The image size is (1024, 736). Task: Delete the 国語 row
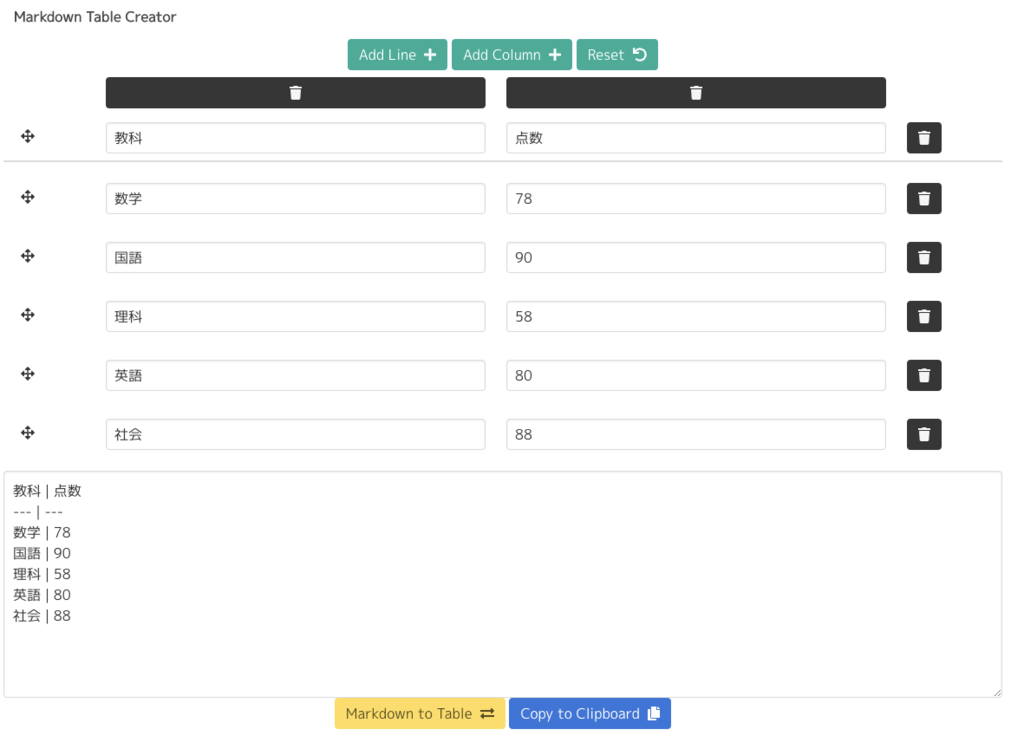coord(923,257)
